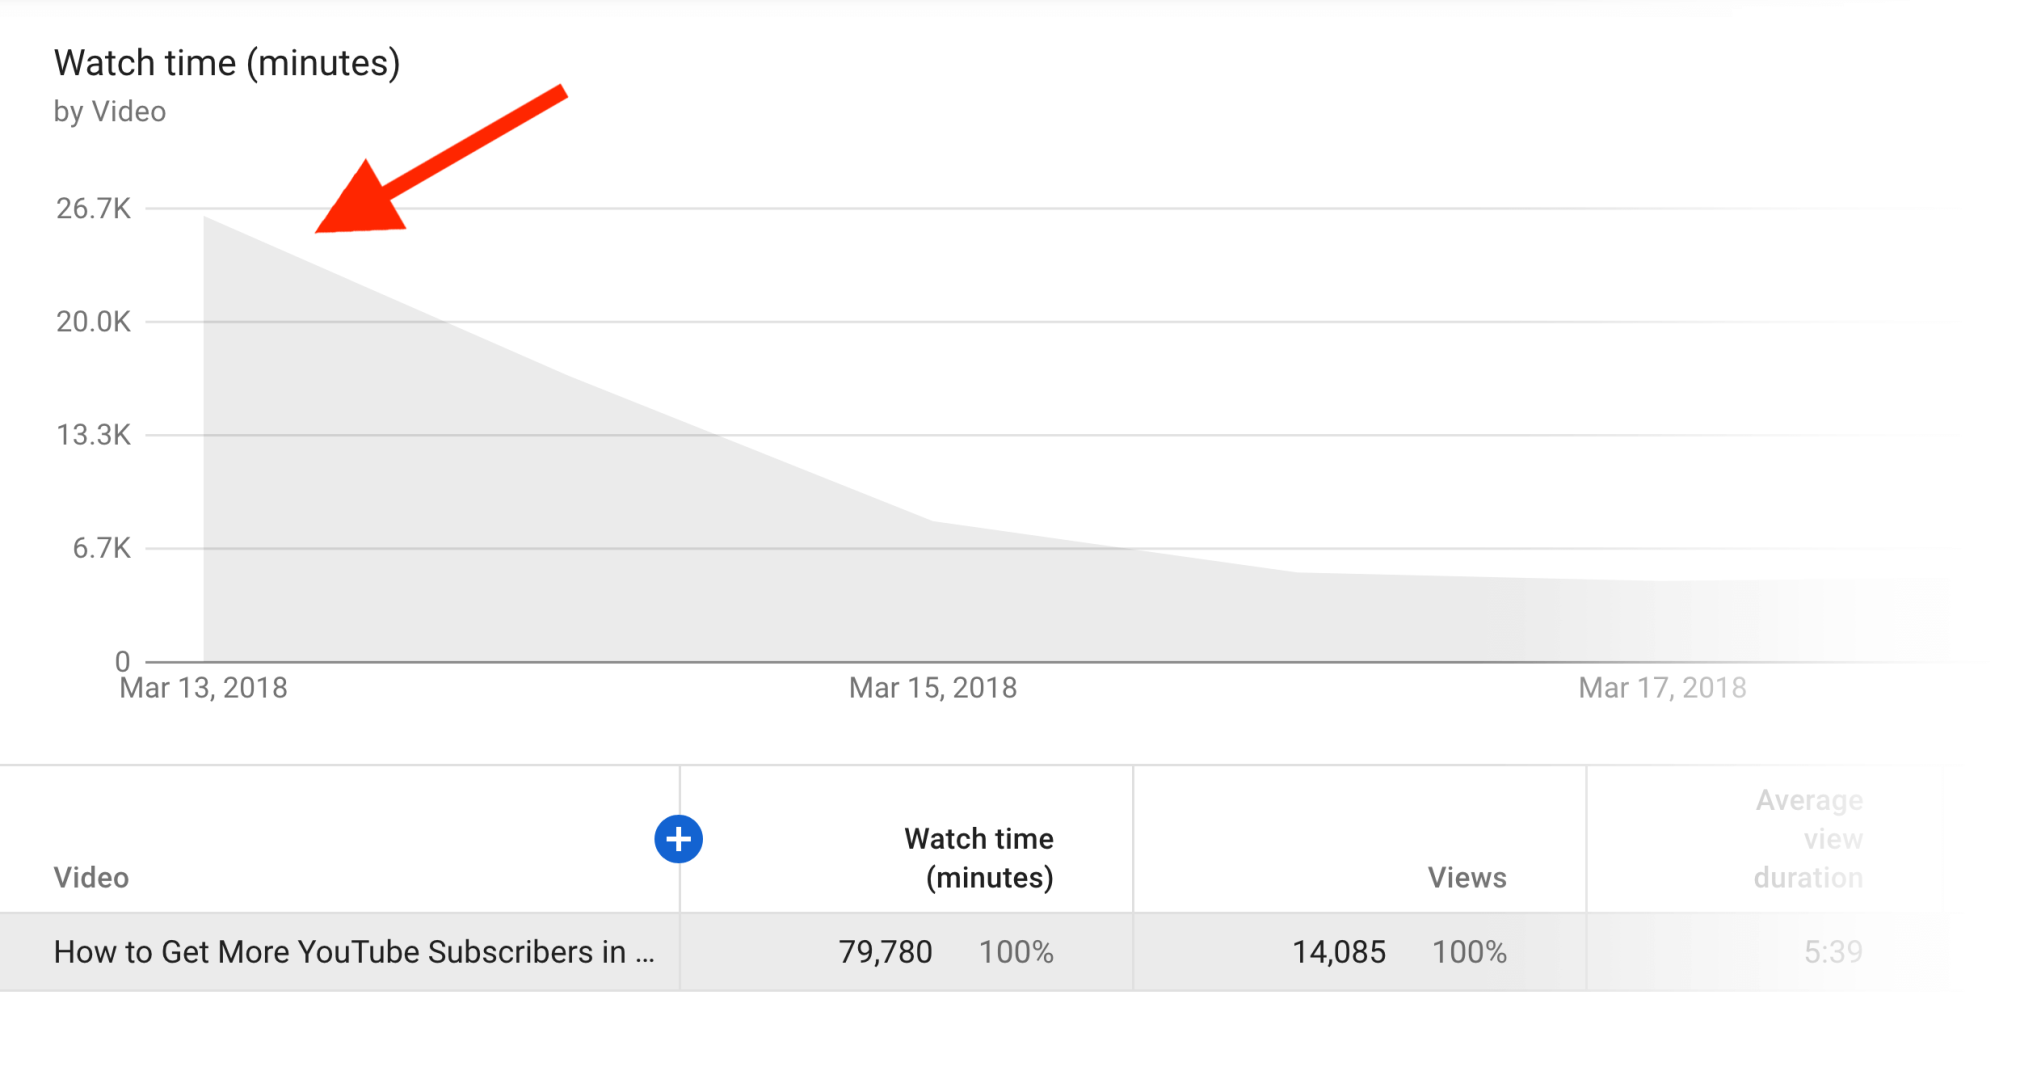Click the Mar 17, 2018 axis label
Viewport: 2020px width, 1071px height.
(1662, 688)
